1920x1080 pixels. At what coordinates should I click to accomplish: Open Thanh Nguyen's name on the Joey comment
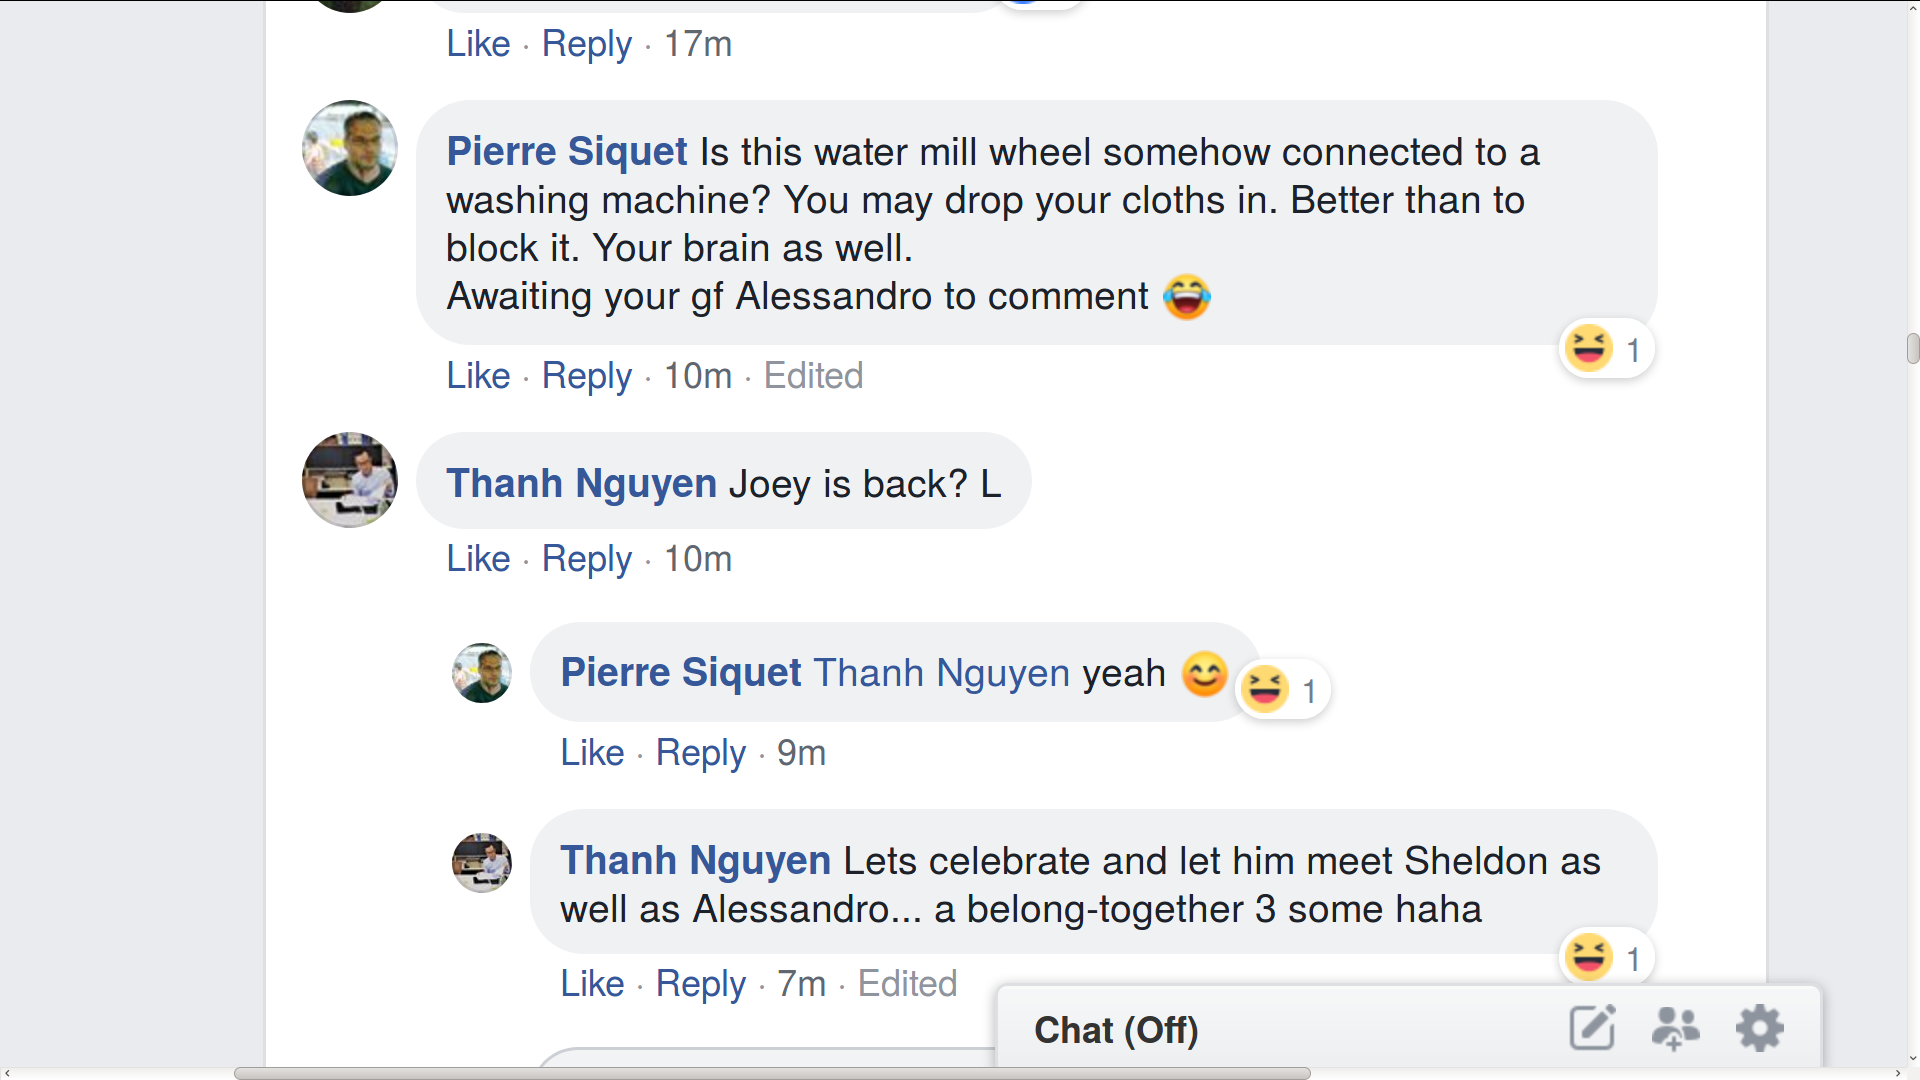tap(581, 482)
